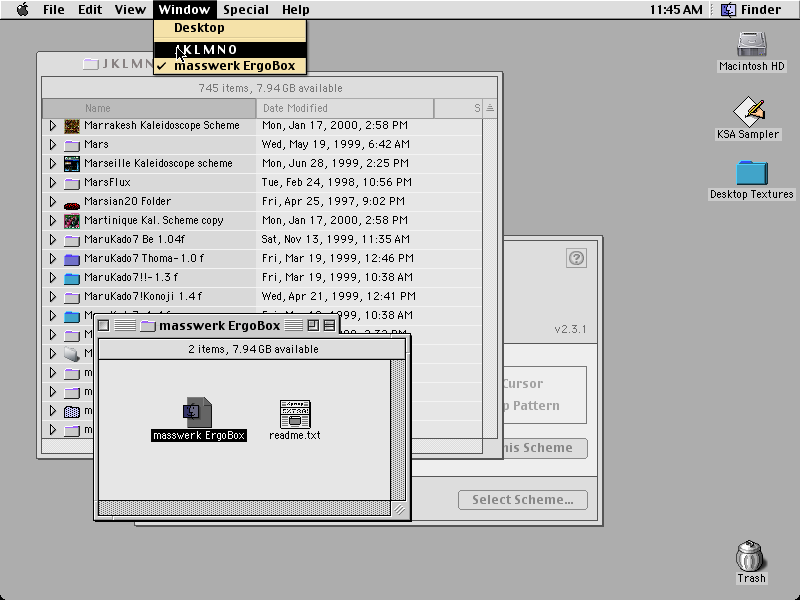
Task: Open the File menu
Action: pyautogui.click(x=54, y=9)
